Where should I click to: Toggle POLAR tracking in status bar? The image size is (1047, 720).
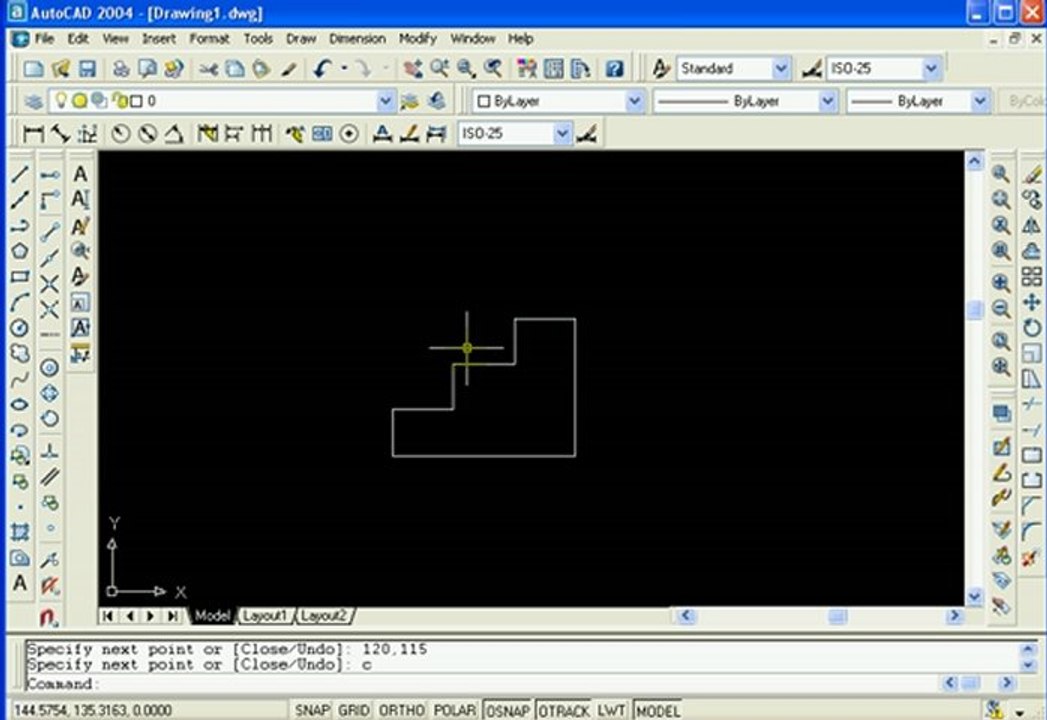pyautogui.click(x=455, y=710)
